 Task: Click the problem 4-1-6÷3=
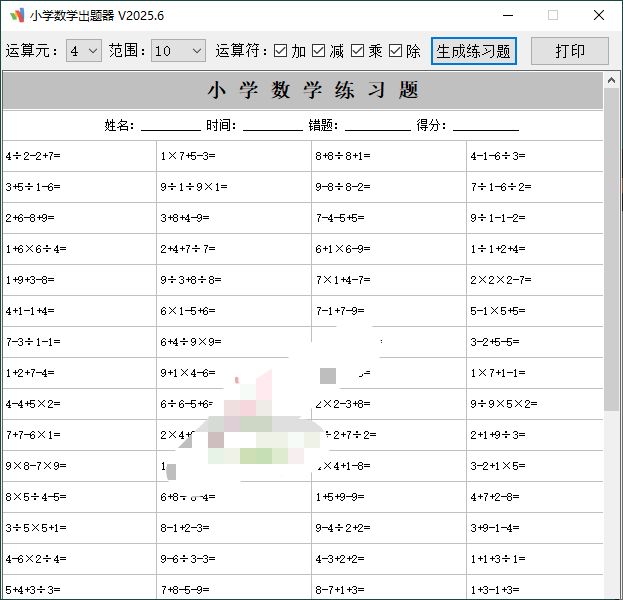point(497,156)
